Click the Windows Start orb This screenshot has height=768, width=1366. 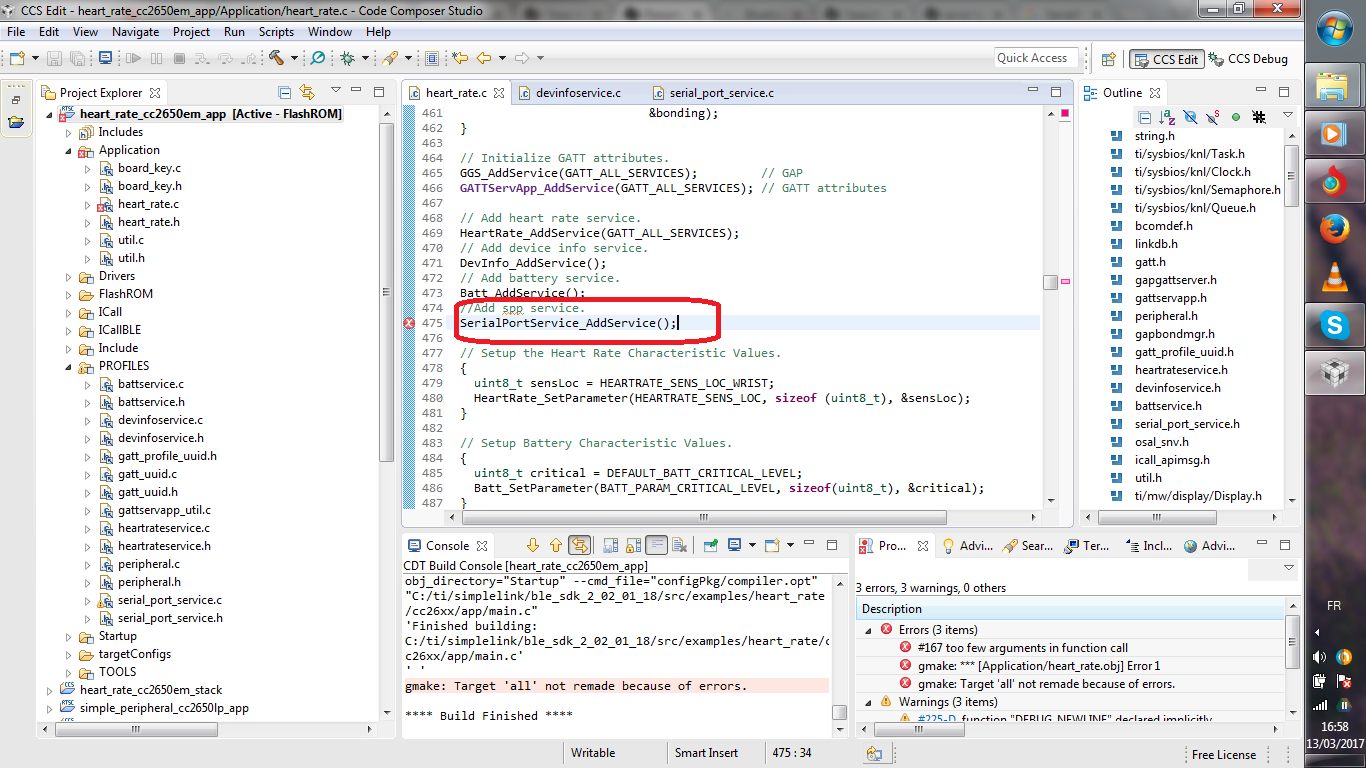(1335, 30)
